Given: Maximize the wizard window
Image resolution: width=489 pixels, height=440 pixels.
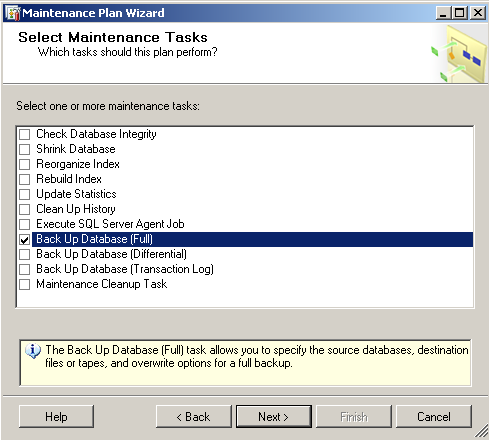Looking at the screenshot, I should pos(460,13).
